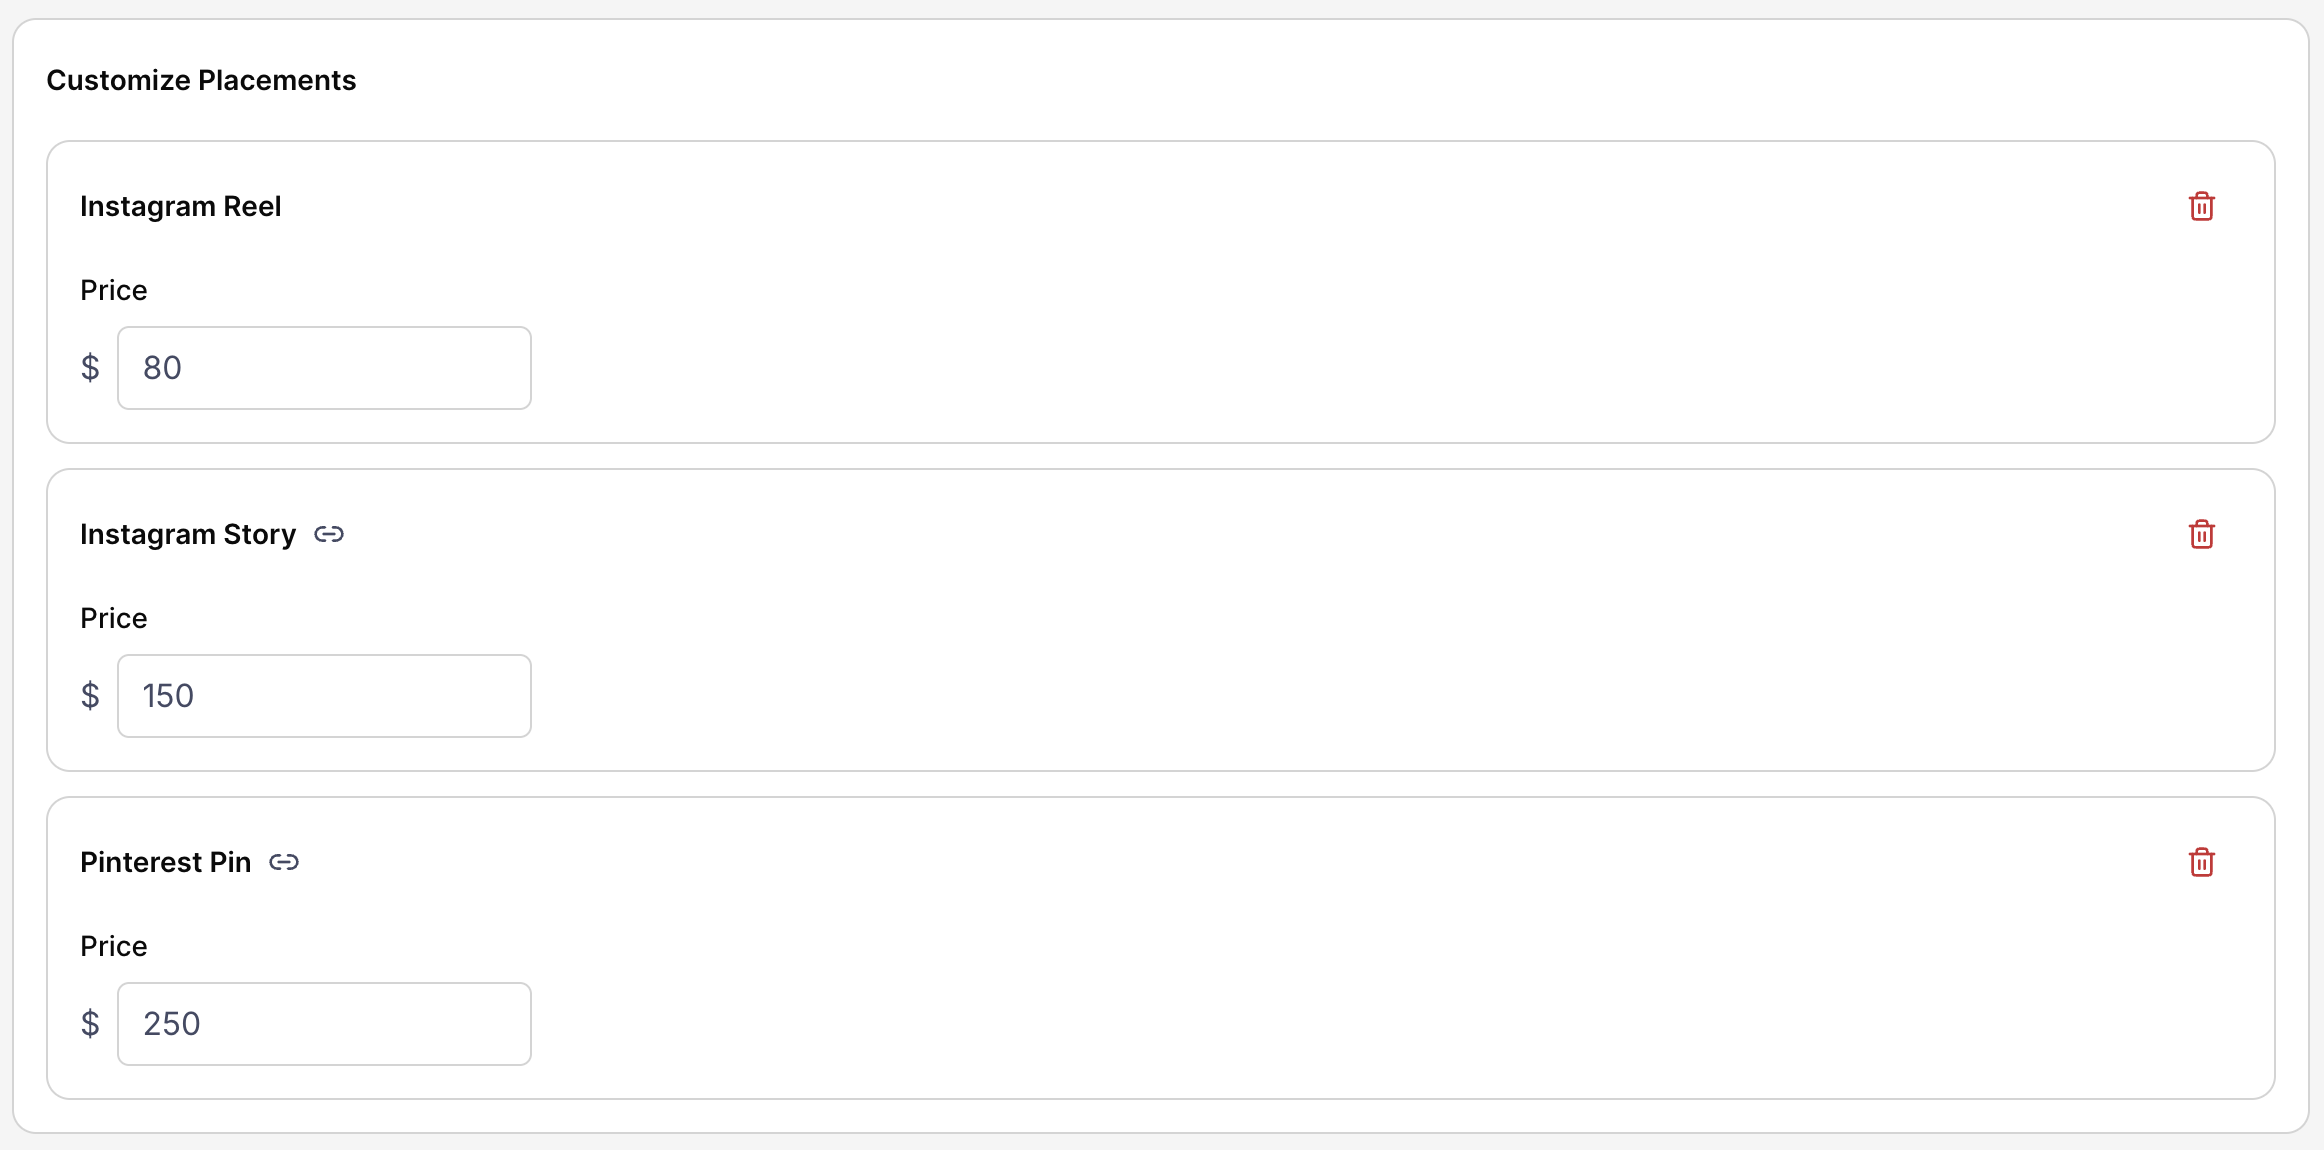Click the Price label under Pinterest Pin
Image resolution: width=2324 pixels, height=1150 pixels.
(113, 945)
